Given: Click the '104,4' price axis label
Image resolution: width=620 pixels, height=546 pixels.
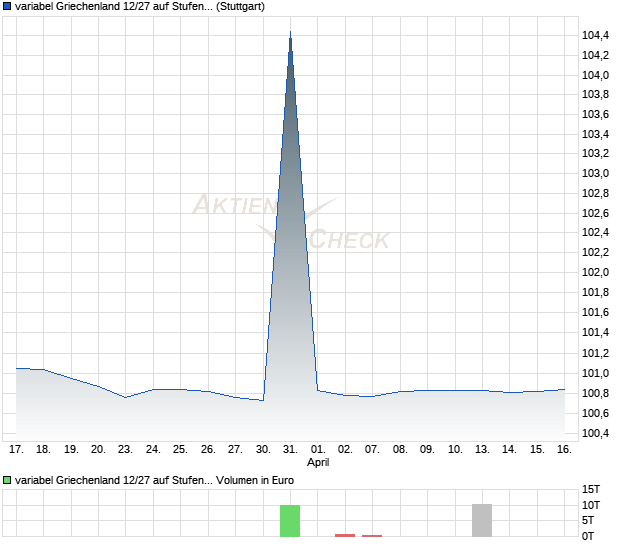Looking at the screenshot, I should pyautogui.click(x=595, y=36).
